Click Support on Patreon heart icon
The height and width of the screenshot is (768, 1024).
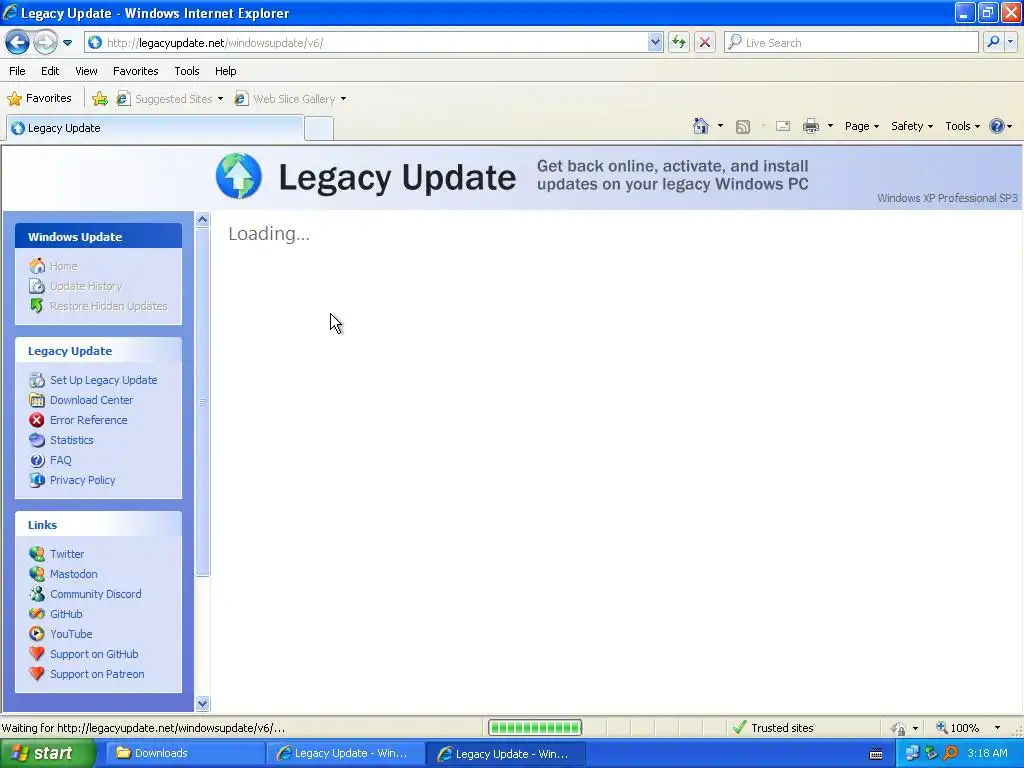(x=37, y=674)
